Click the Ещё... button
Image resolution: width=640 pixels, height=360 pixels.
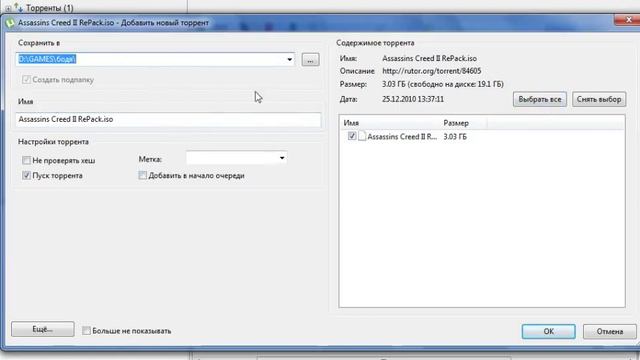42,329
